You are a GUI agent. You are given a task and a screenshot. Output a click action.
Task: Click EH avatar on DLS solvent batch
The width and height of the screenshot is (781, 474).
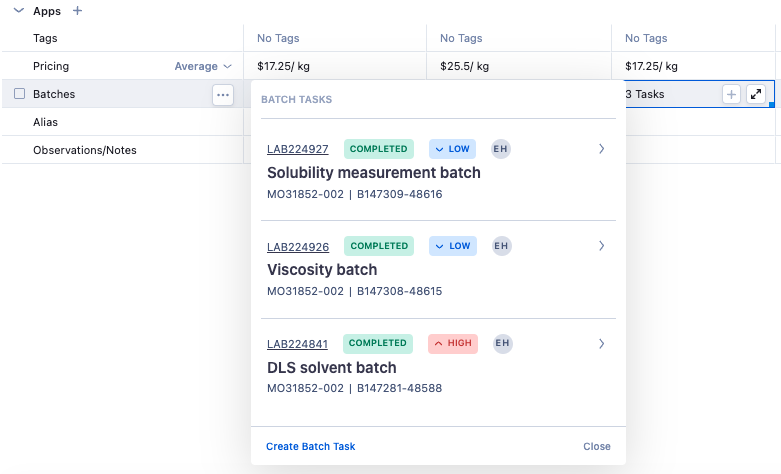click(501, 343)
